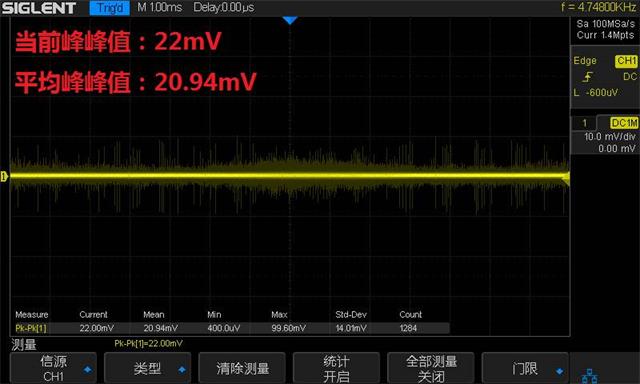Click the DC1M coupling badge
The width and height of the screenshot is (640, 384).
click(624, 123)
